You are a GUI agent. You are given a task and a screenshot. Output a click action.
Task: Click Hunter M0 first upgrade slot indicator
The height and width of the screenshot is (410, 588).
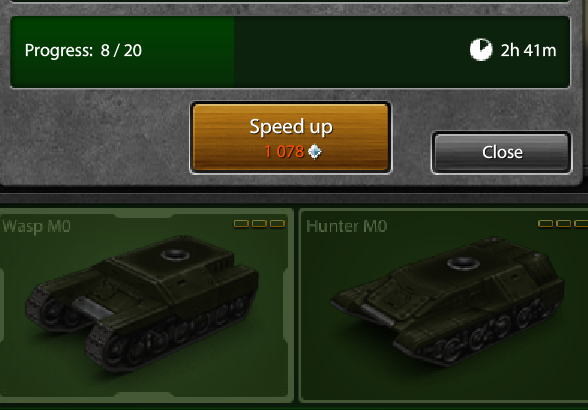(x=545, y=224)
